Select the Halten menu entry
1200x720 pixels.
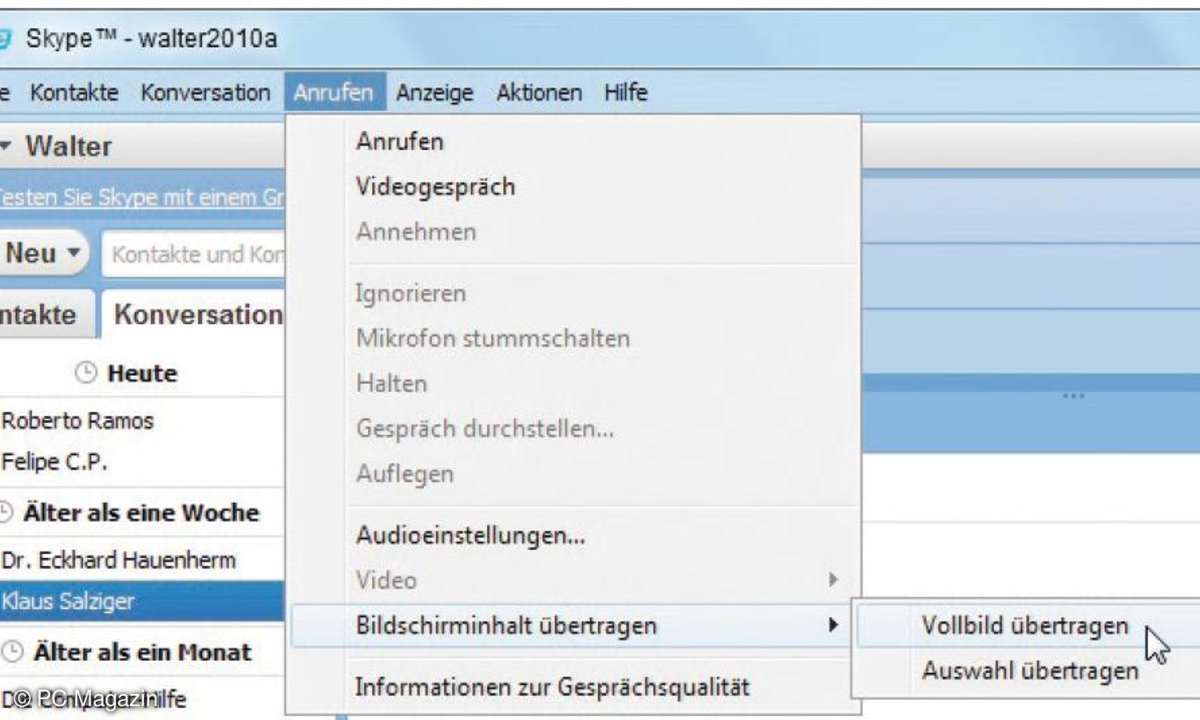pos(573,383)
